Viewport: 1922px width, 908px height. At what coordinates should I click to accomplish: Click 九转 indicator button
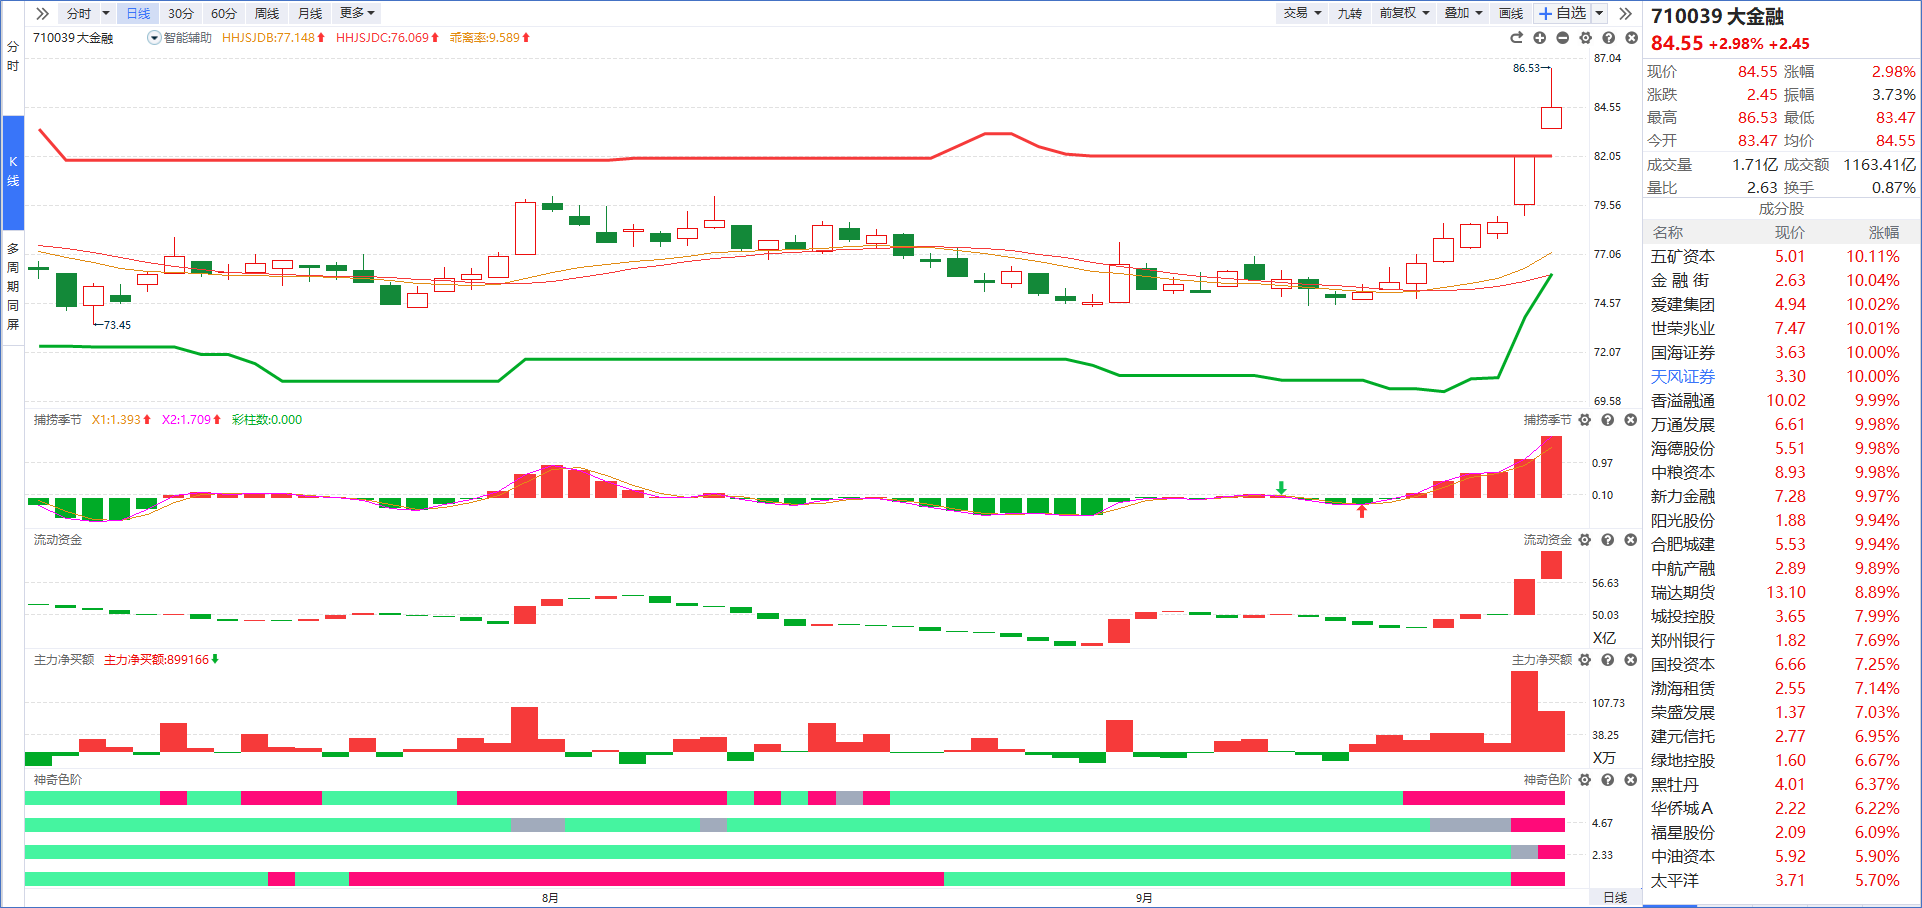(x=1350, y=13)
